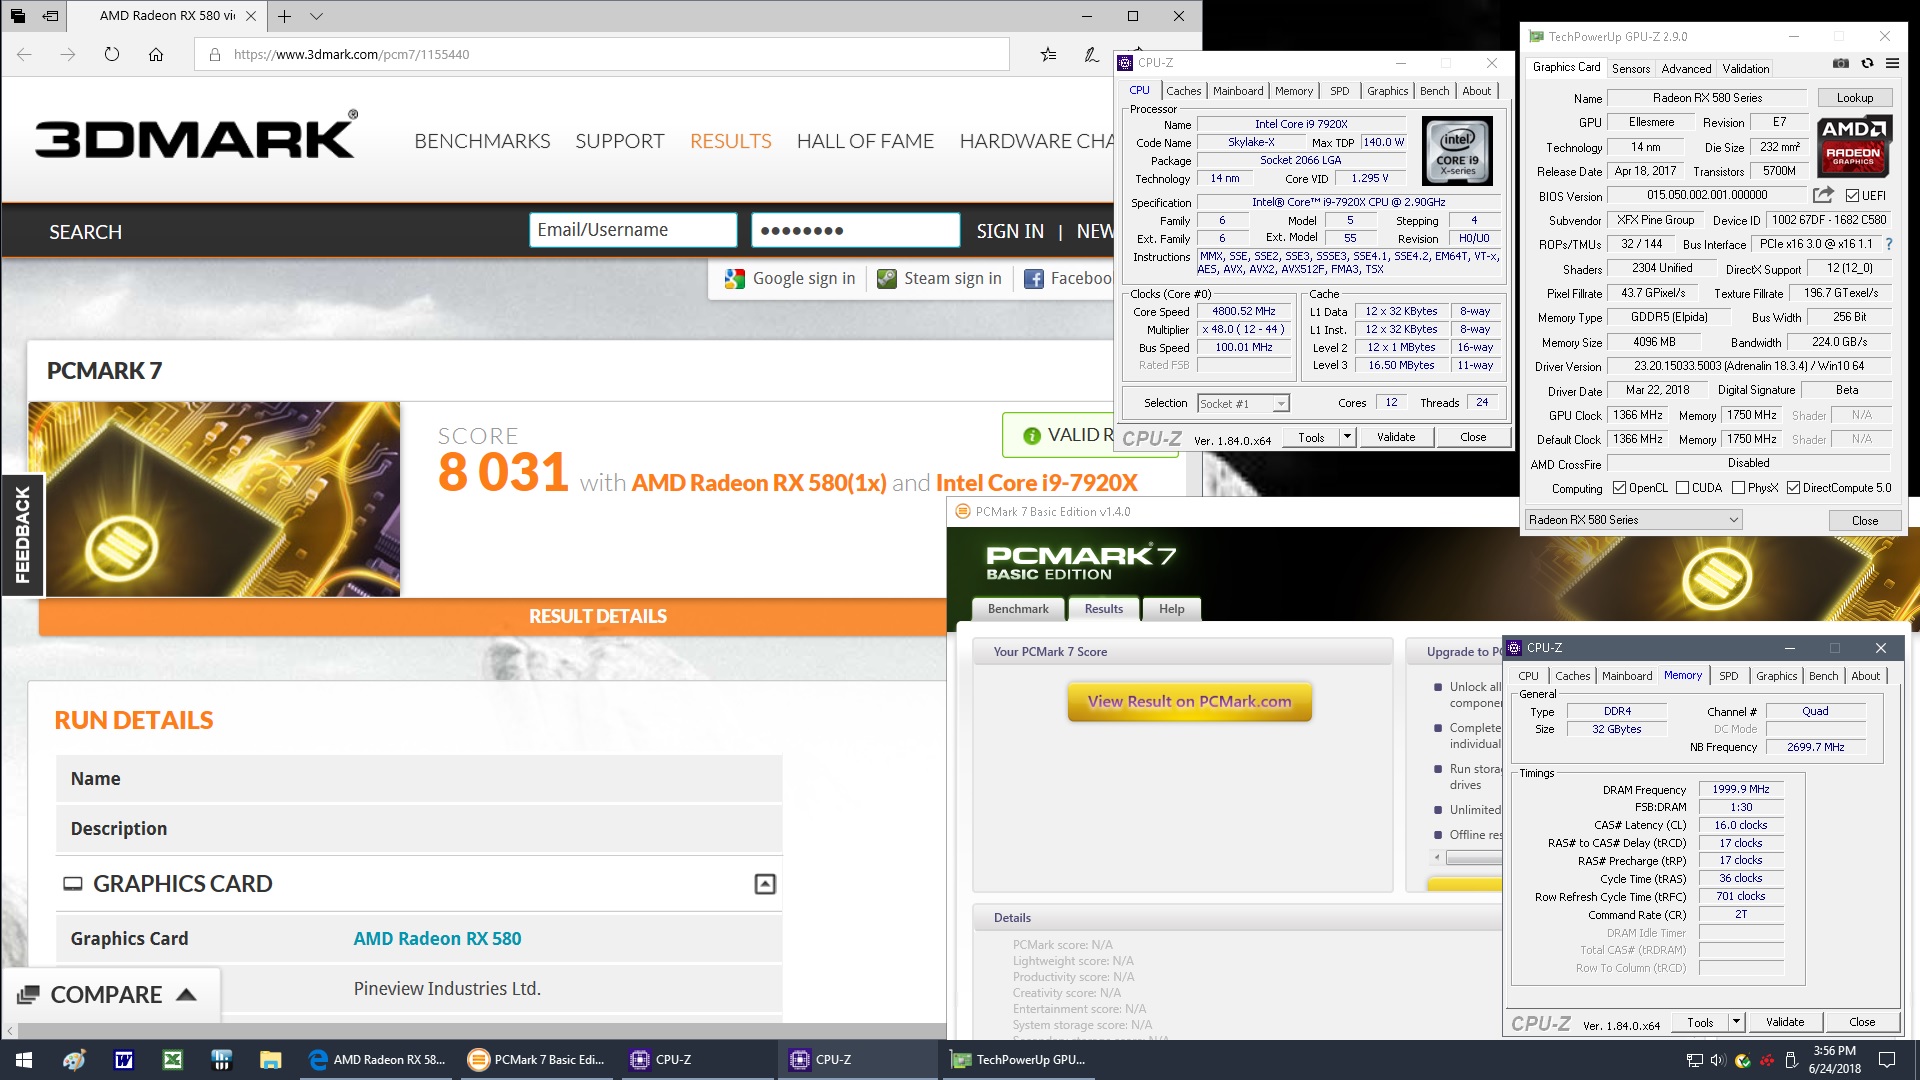Screen dimensions: 1920x1080
Task: Toggle the CUDA checkbox
Action: 1683,488
